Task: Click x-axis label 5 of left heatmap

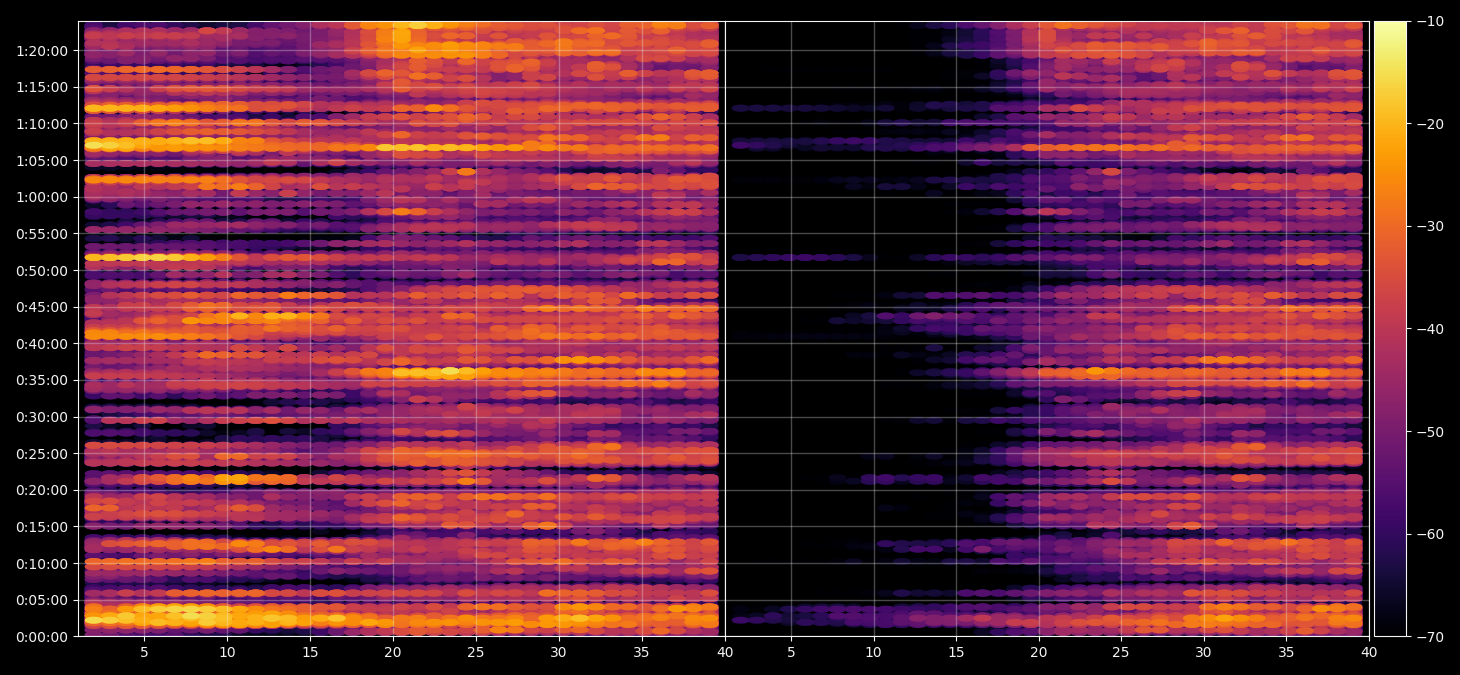Action: click(144, 653)
